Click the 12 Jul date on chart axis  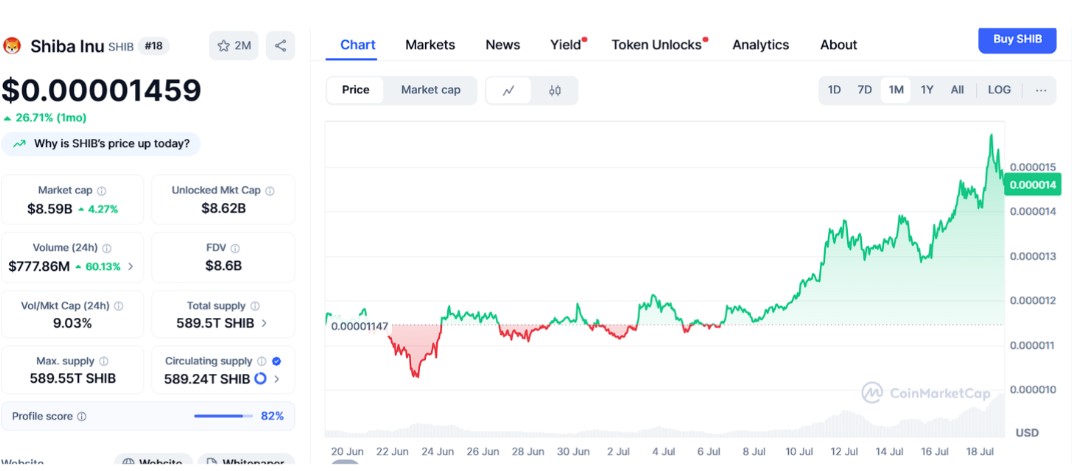(842, 452)
